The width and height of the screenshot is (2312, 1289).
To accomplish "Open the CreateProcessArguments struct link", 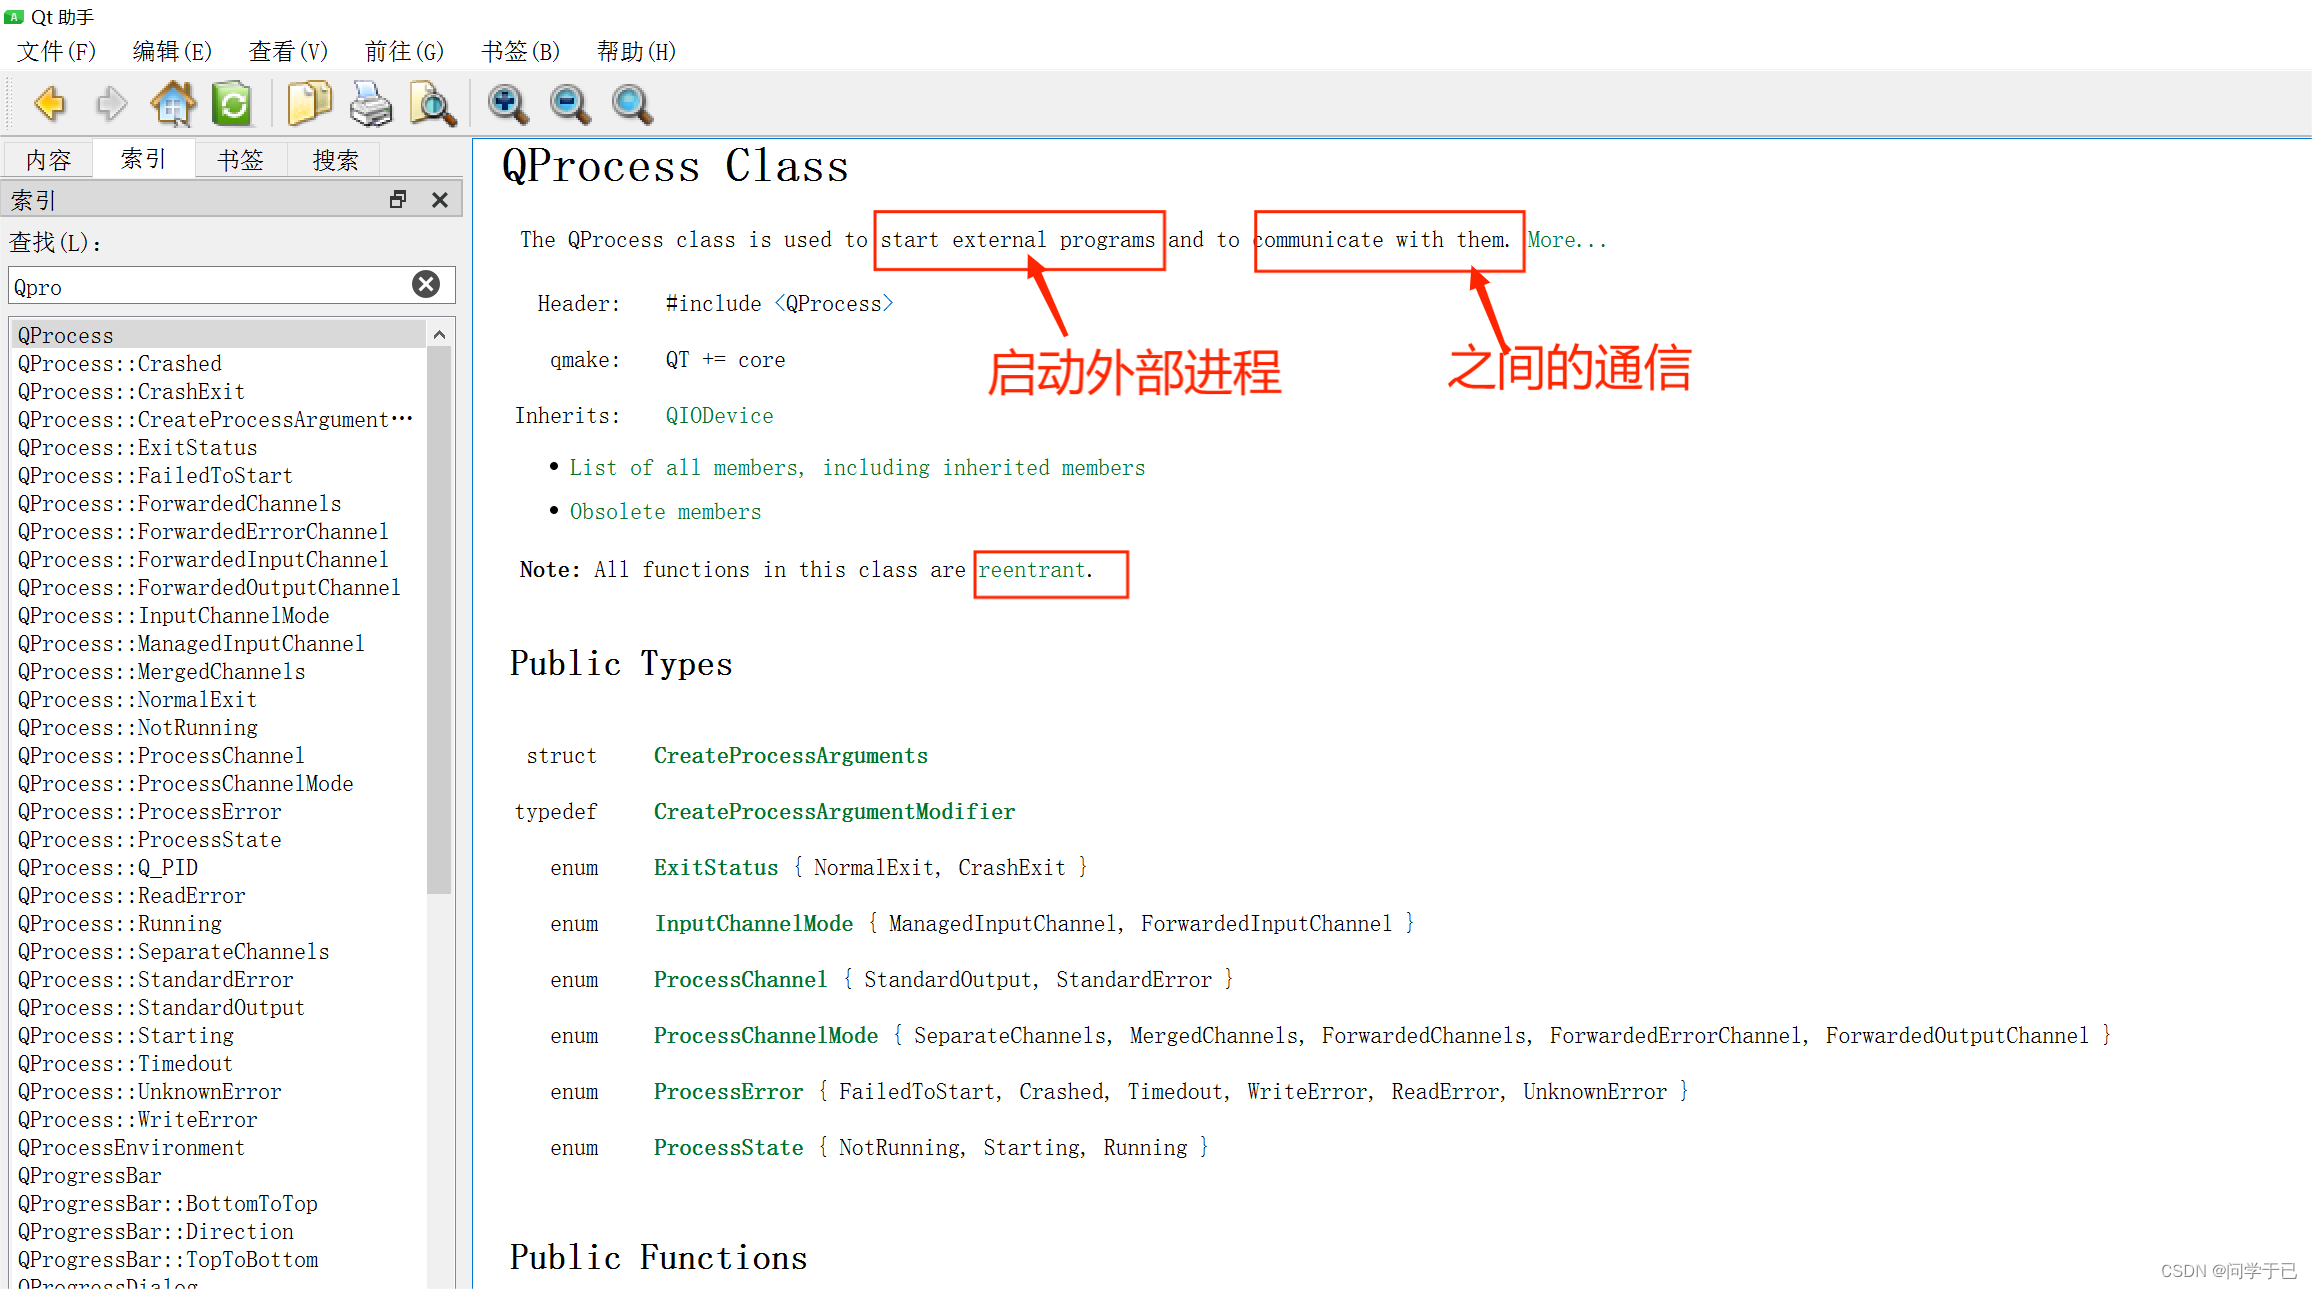I will tap(790, 756).
